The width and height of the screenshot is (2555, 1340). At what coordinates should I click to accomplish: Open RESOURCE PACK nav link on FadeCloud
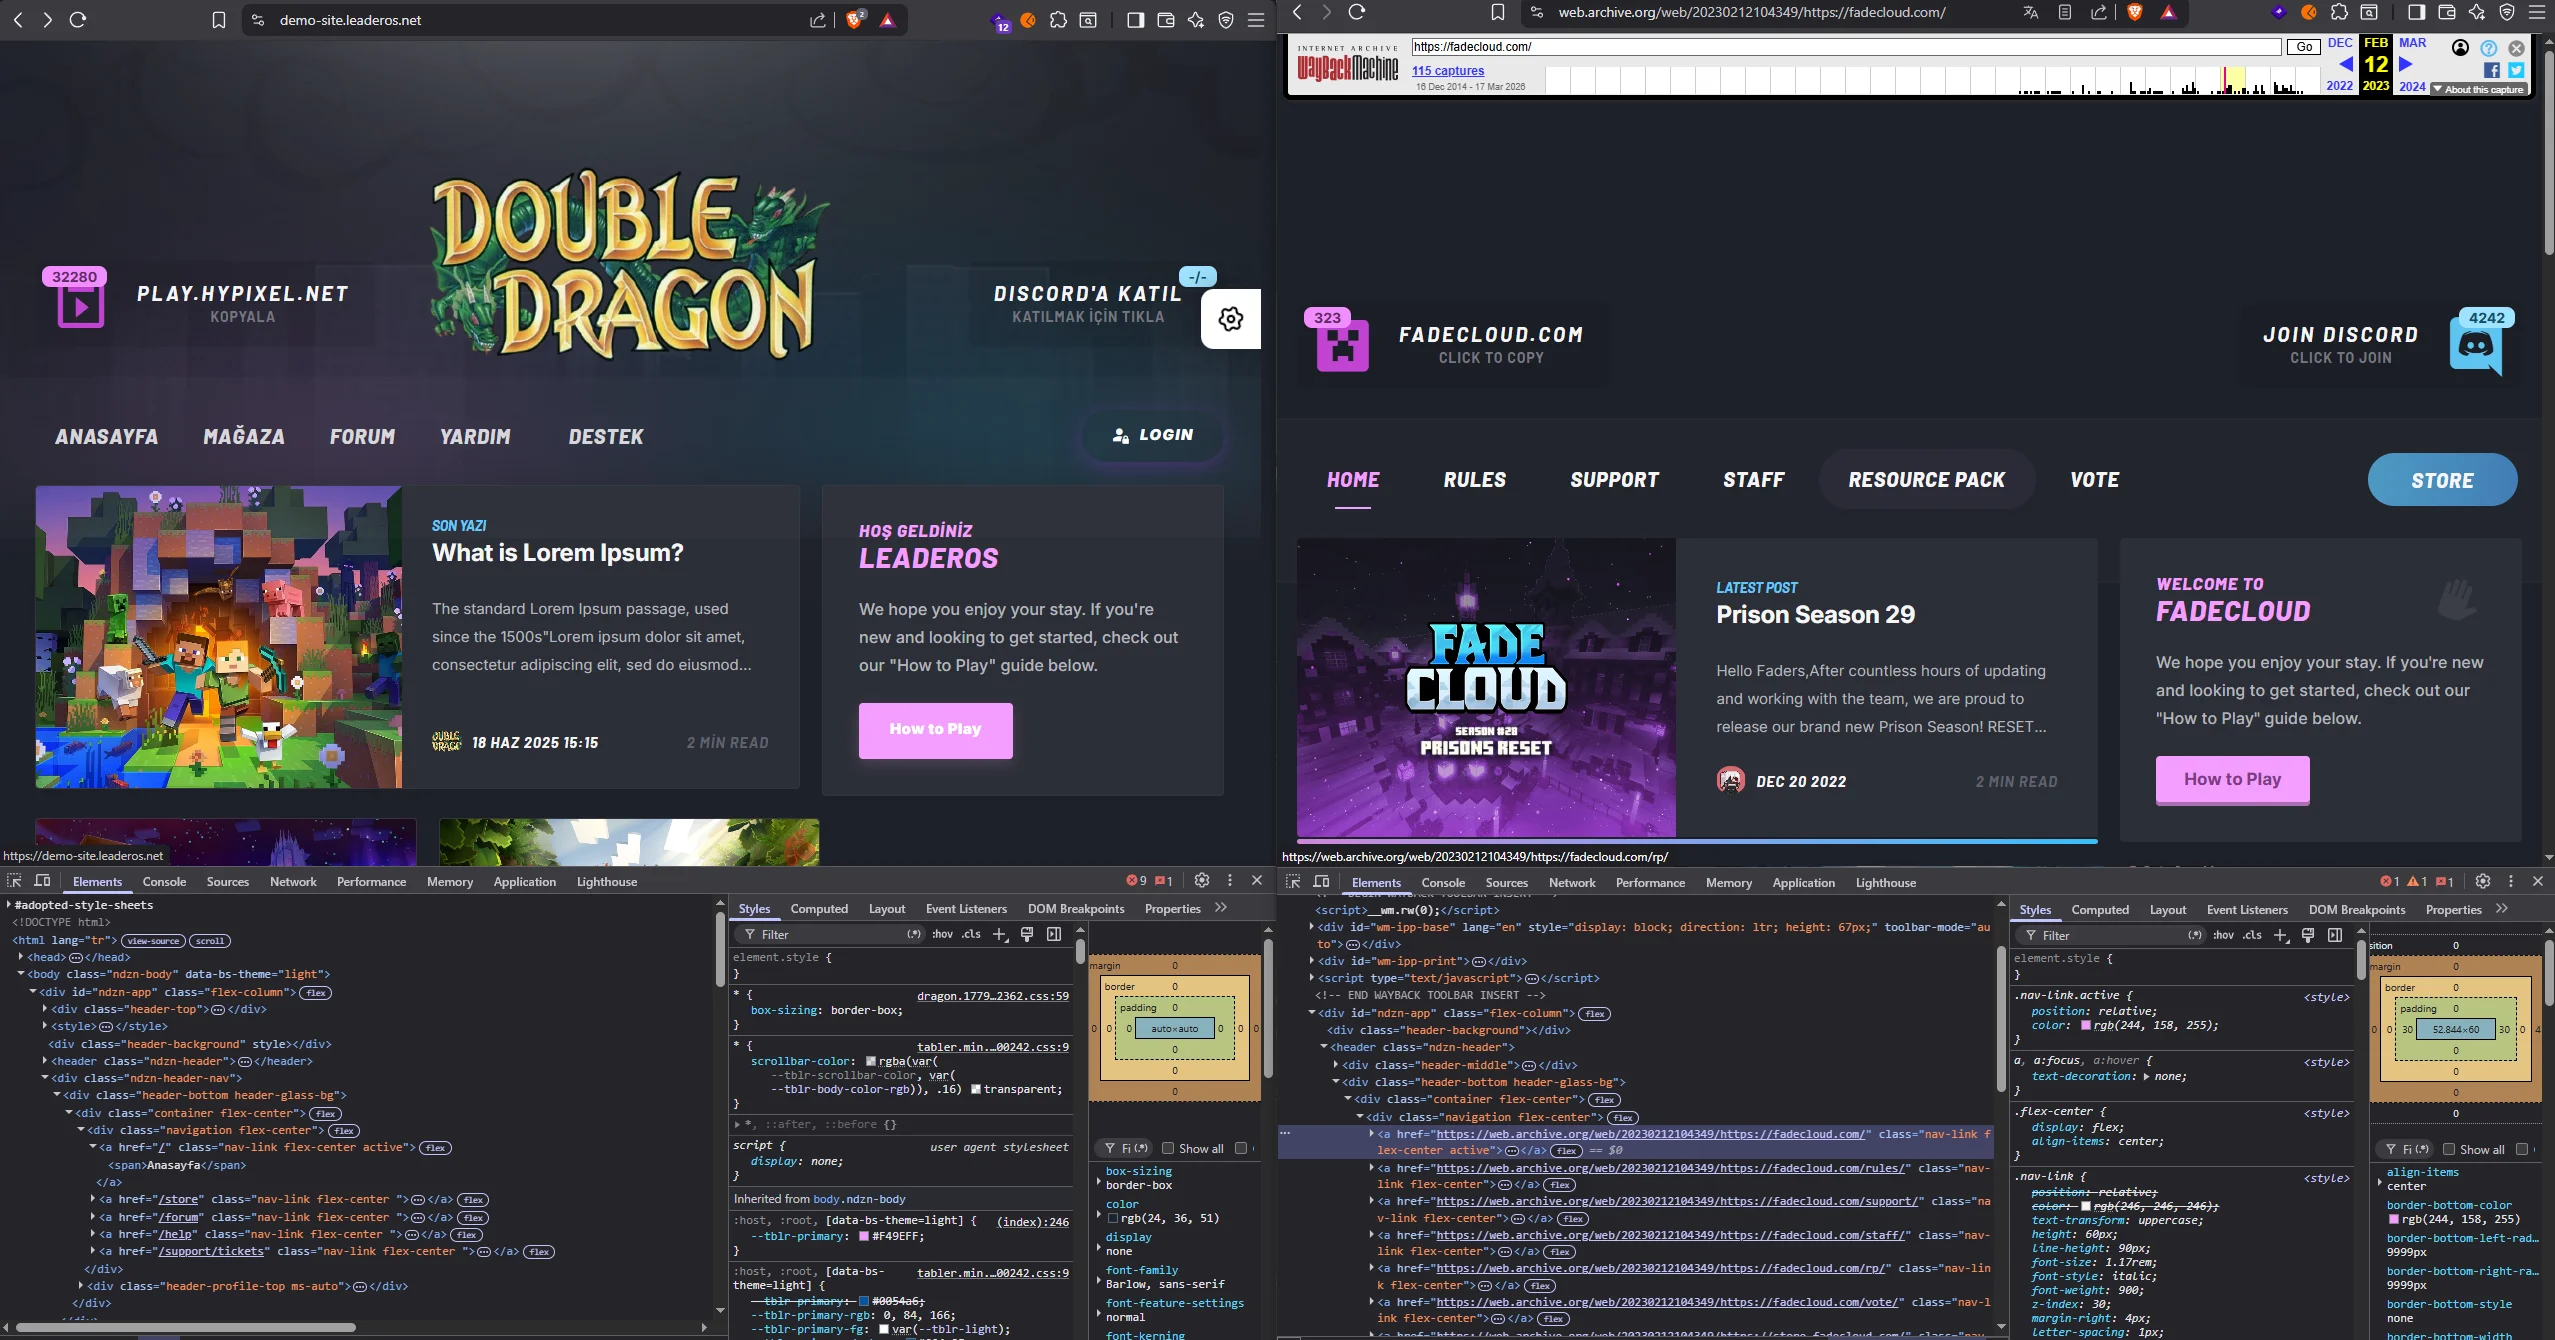(1926, 480)
